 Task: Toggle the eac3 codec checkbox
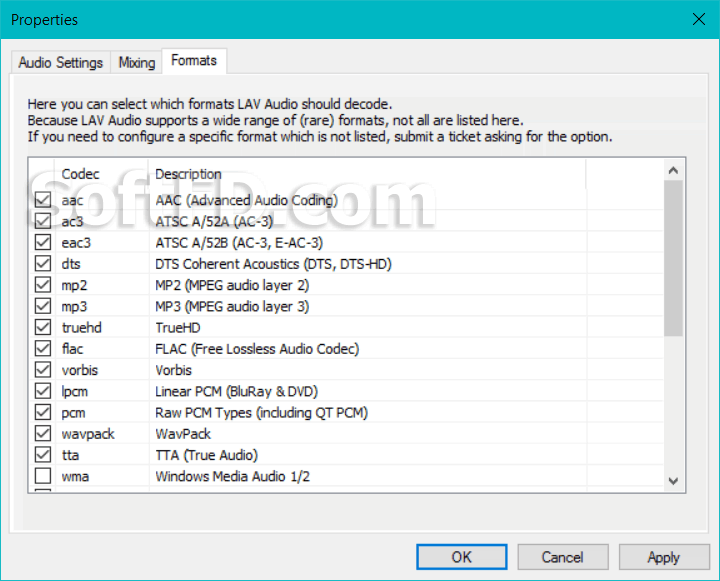(43, 242)
